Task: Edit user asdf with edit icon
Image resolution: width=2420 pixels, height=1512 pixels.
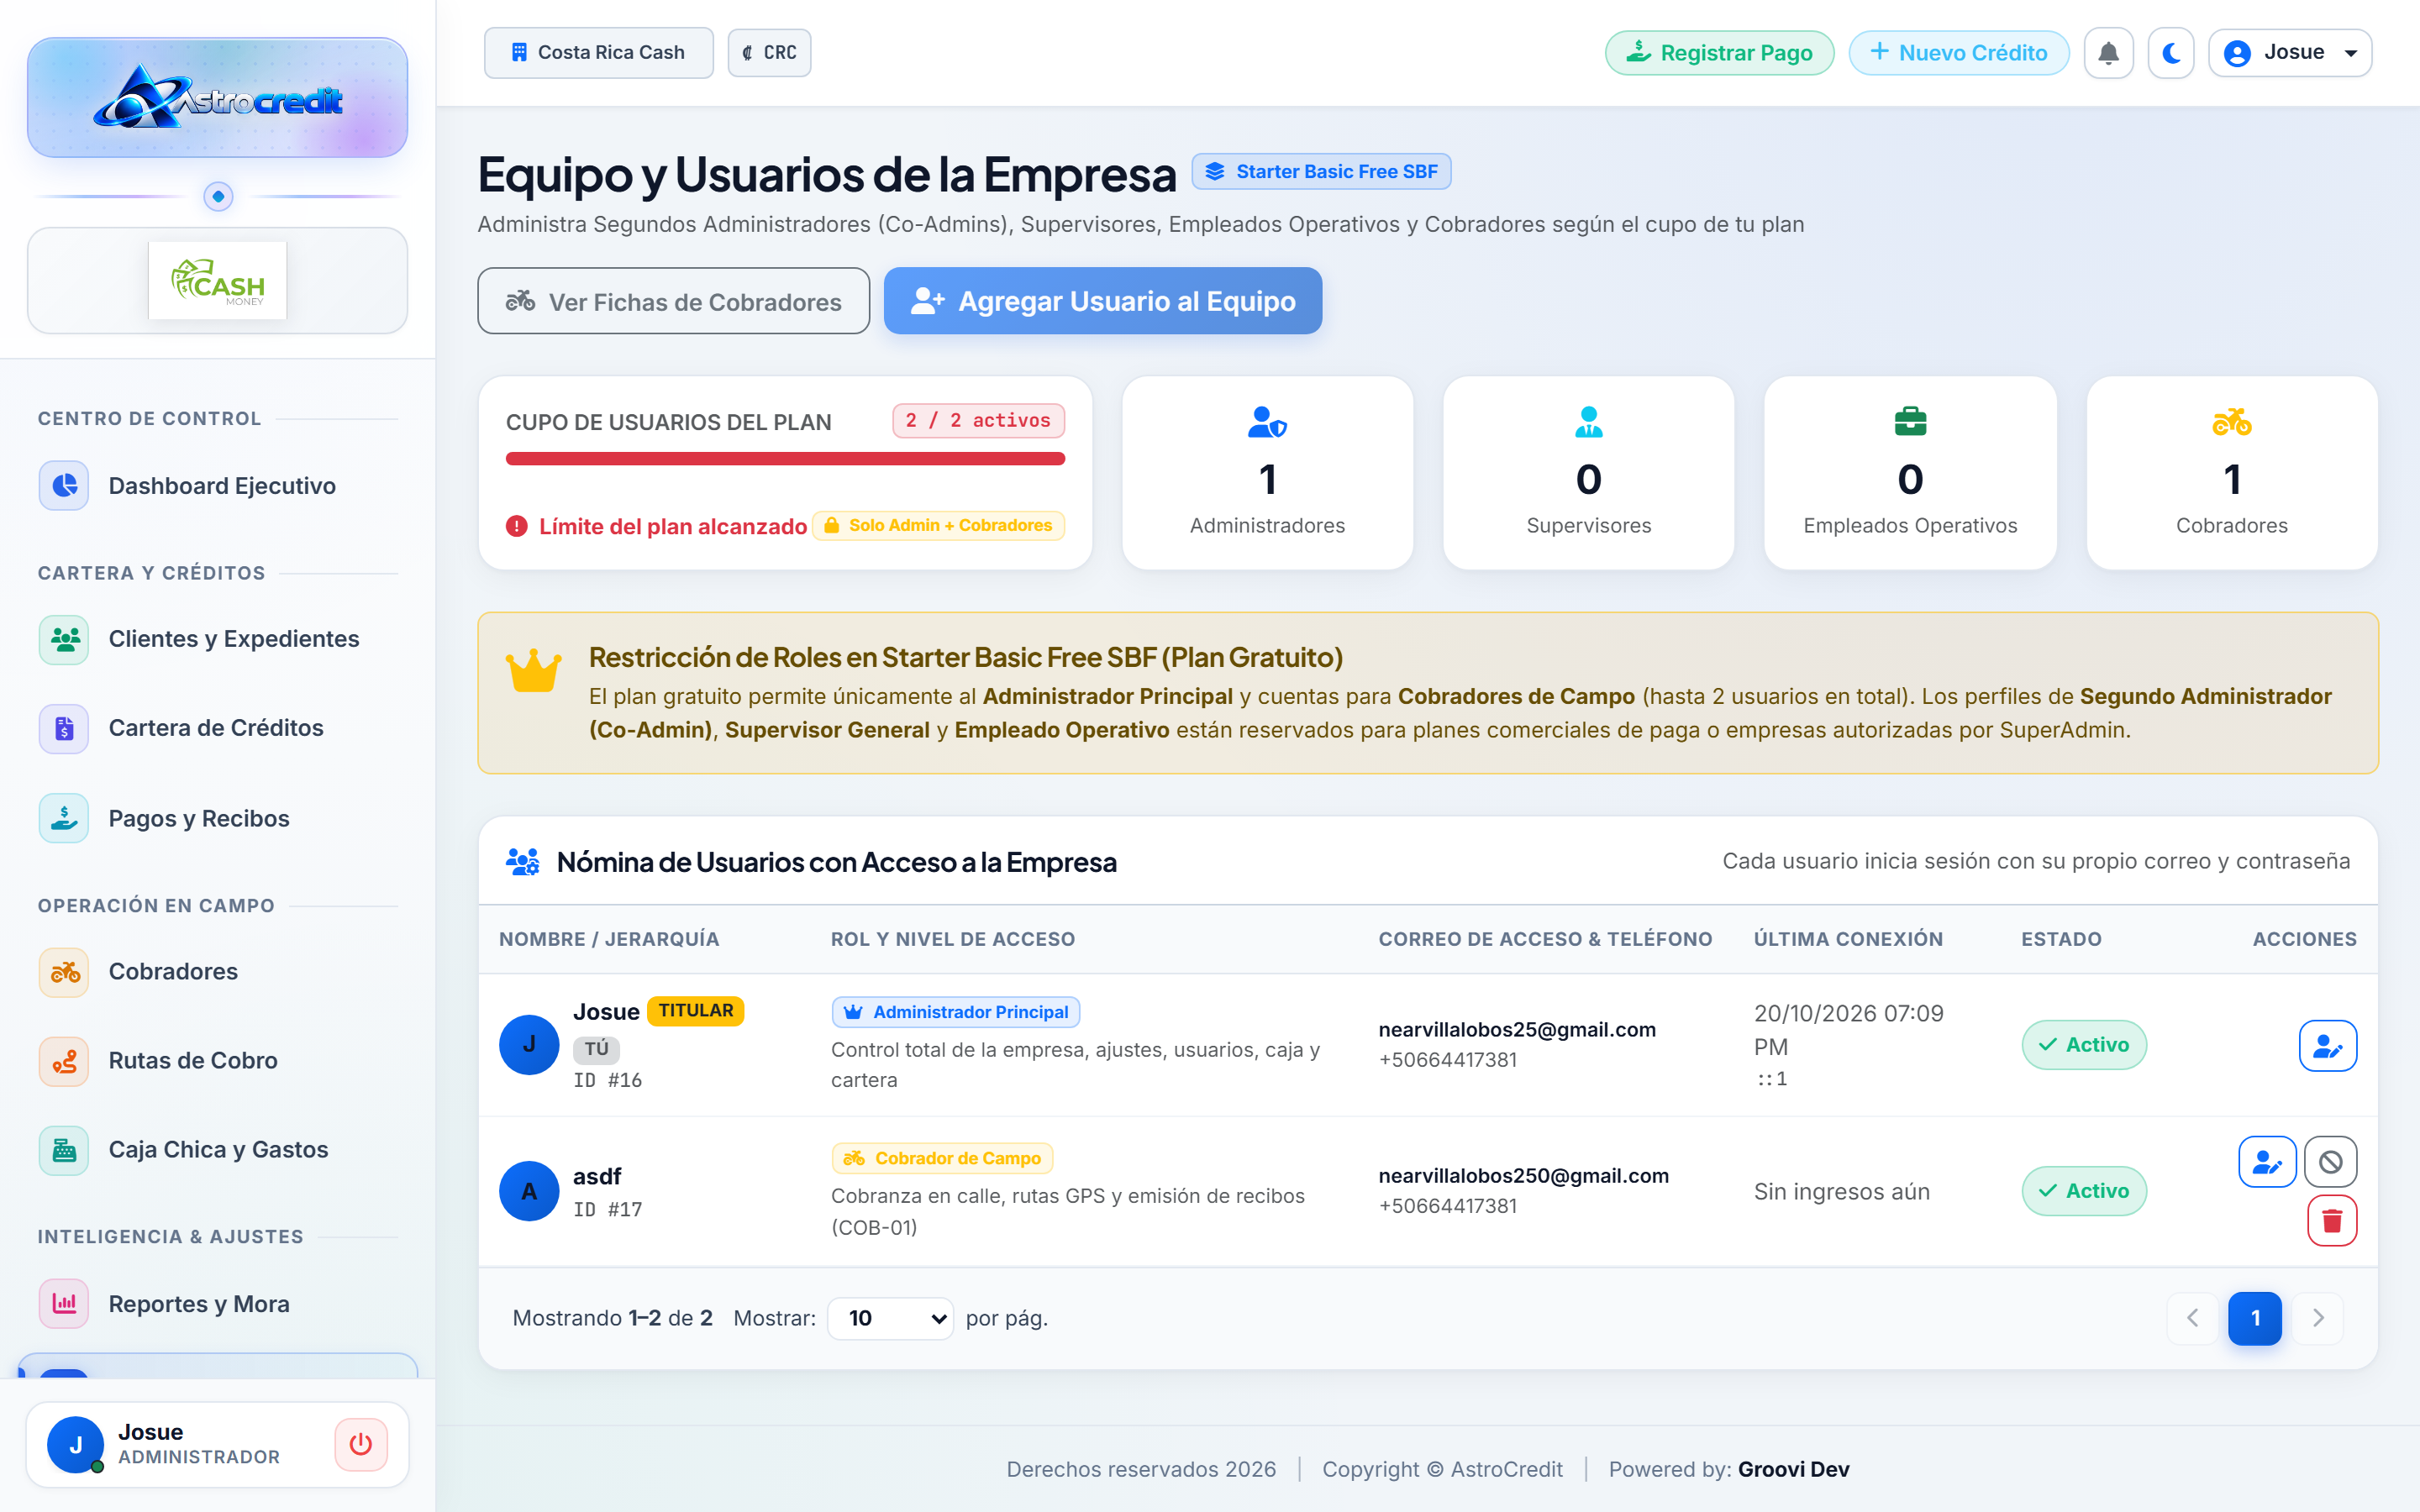Action: (2266, 1162)
